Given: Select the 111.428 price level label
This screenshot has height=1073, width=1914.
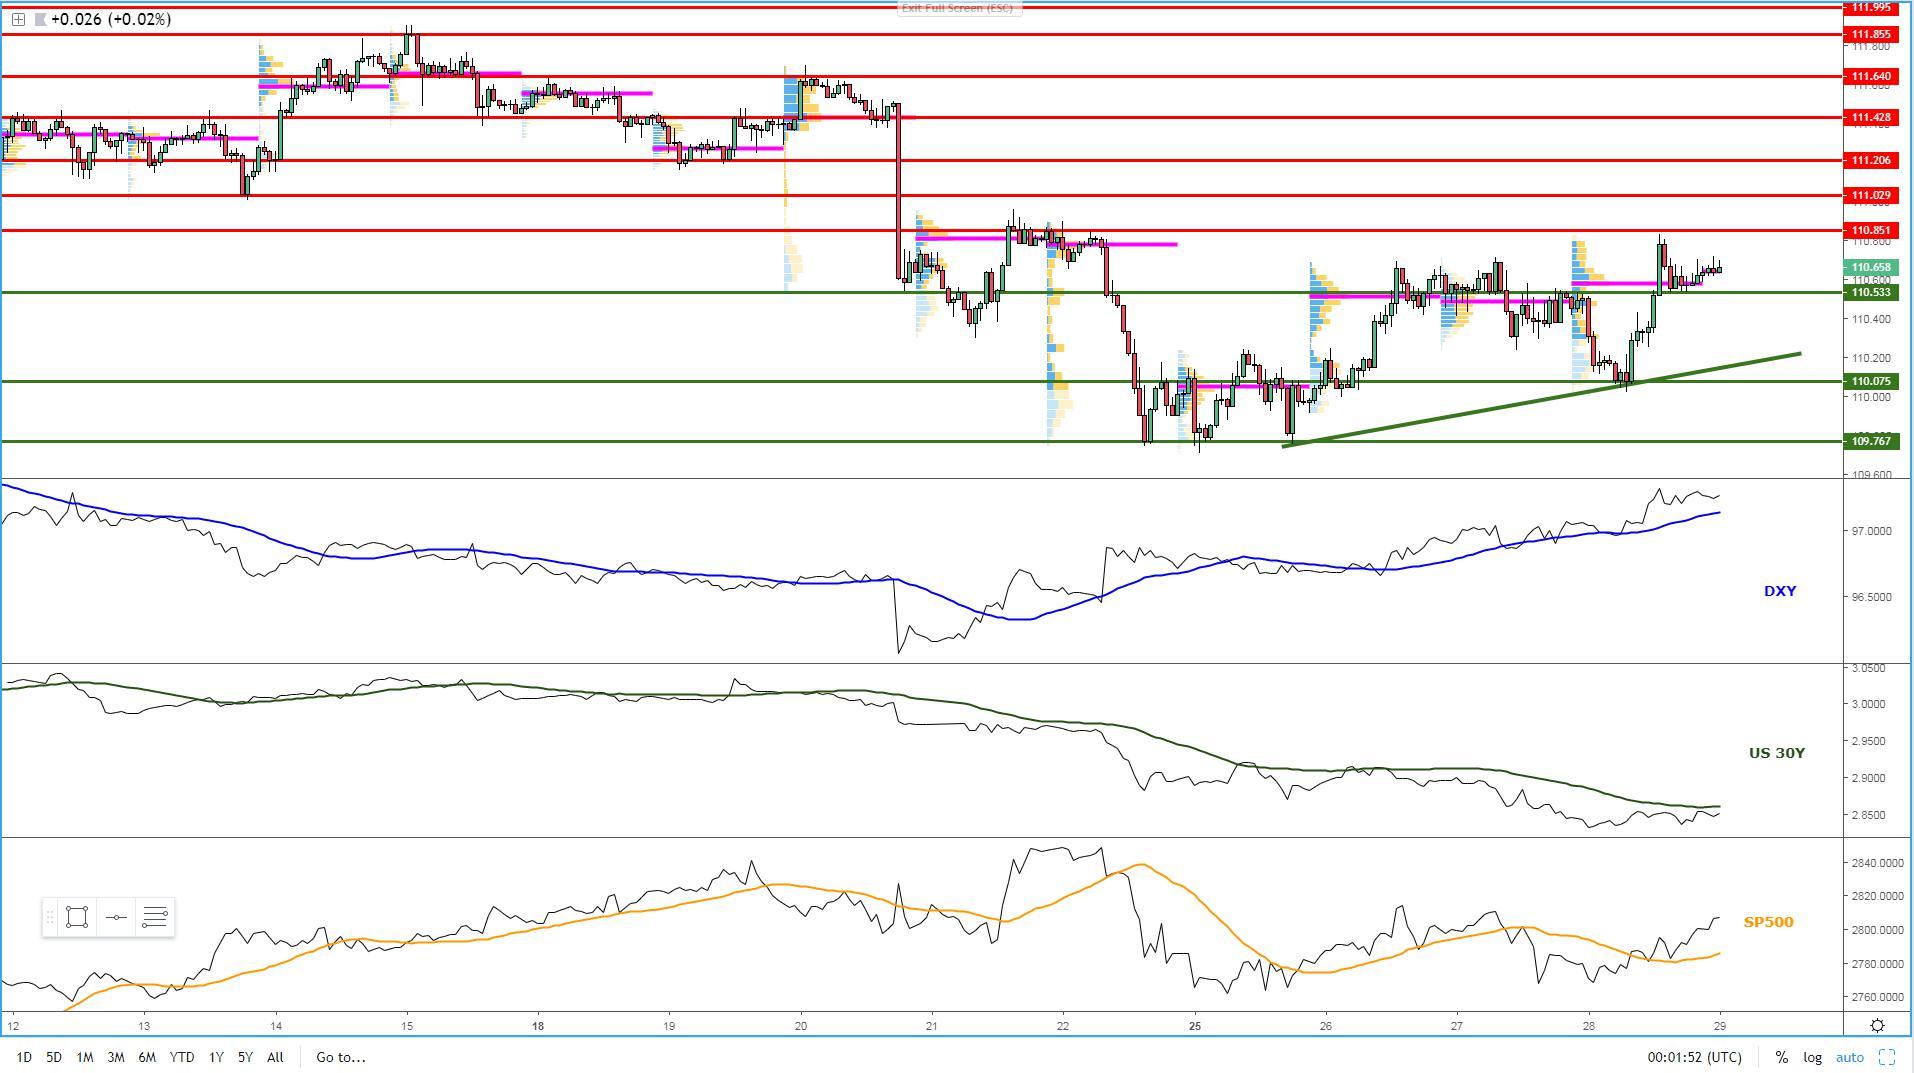Looking at the screenshot, I should [1870, 118].
